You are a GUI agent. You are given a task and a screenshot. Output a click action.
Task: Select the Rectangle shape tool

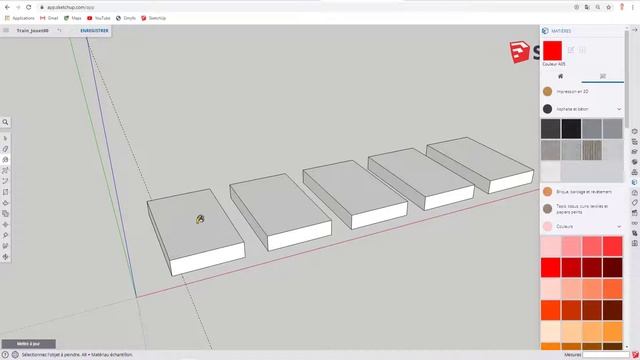[x=5, y=192]
